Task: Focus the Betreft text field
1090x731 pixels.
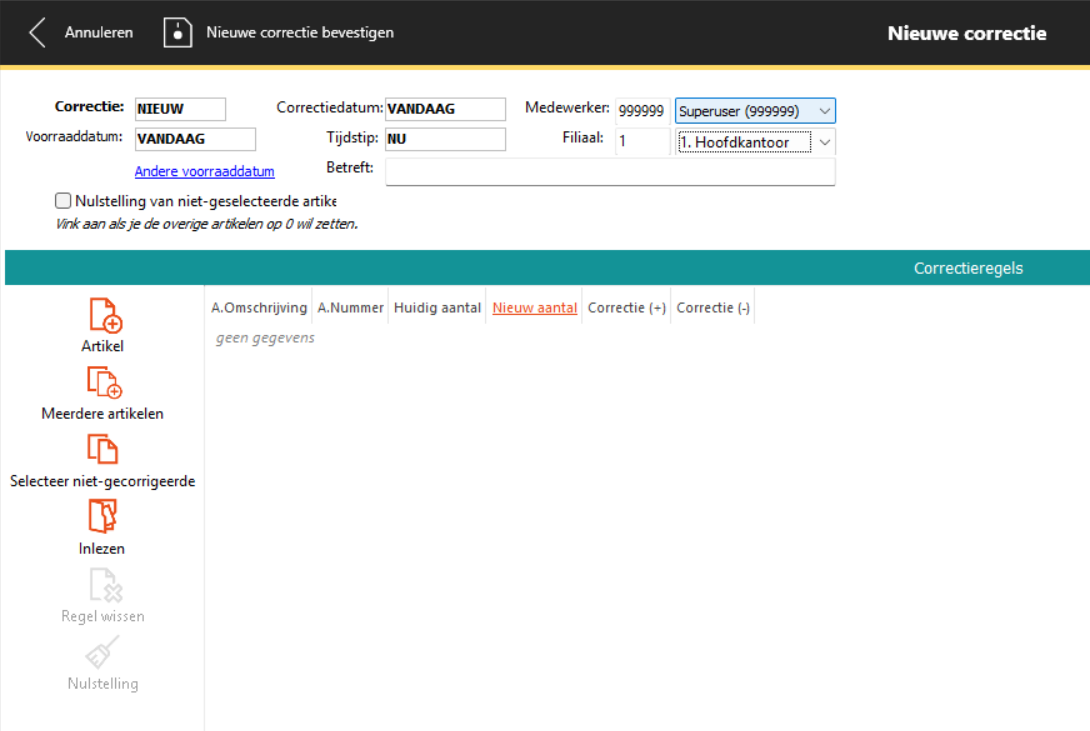Action: point(609,171)
